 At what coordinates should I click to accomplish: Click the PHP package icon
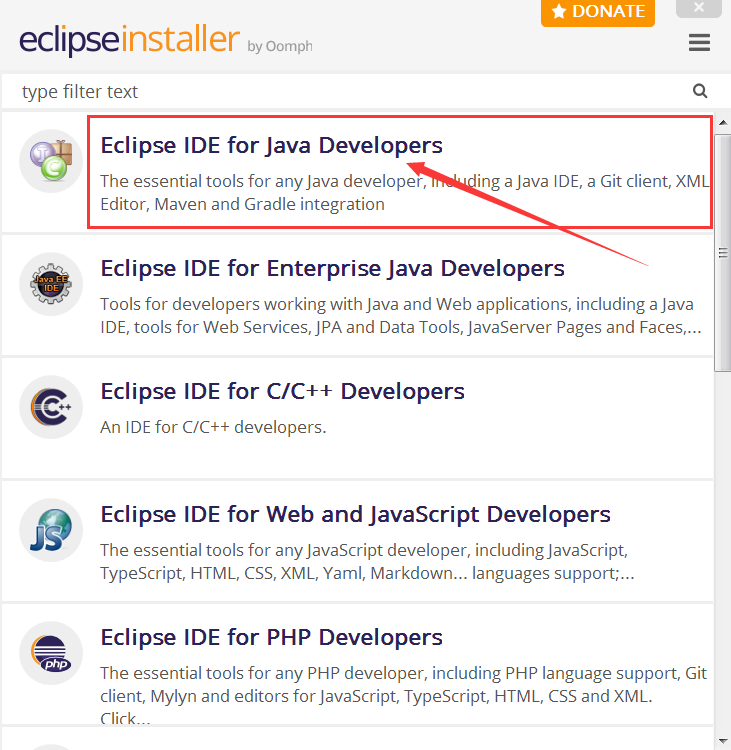51,653
